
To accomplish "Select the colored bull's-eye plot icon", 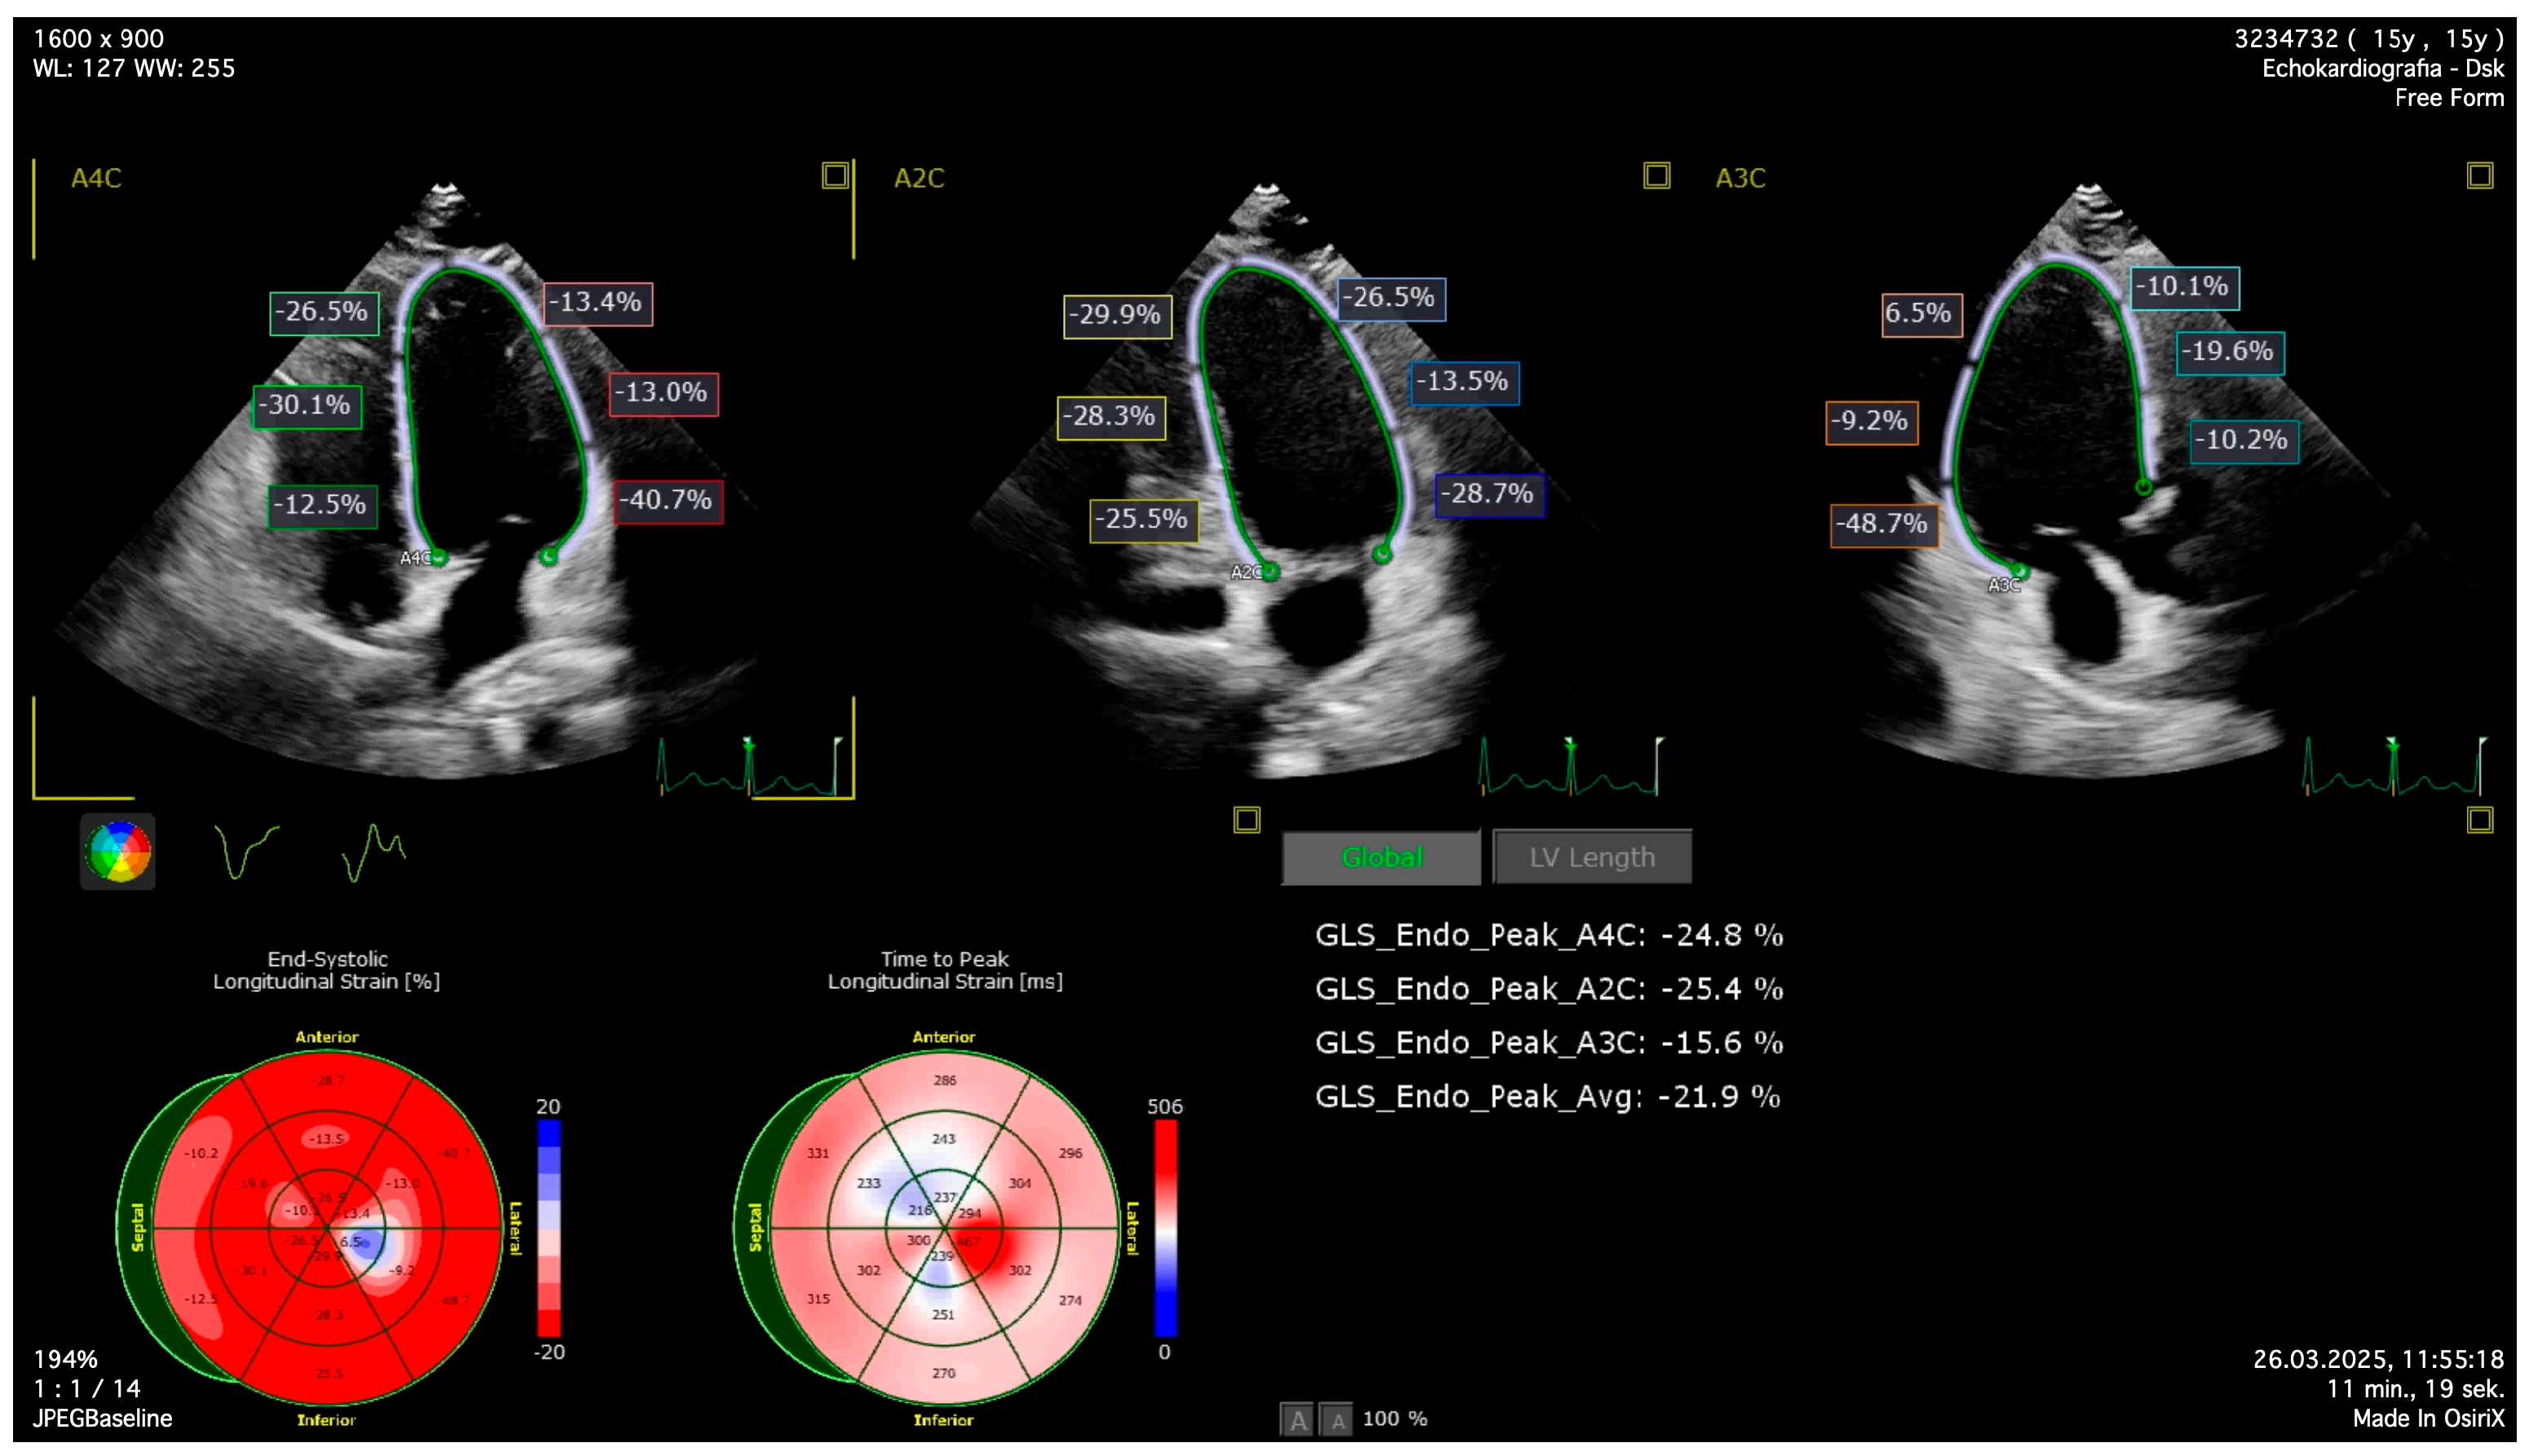I will pyautogui.click(x=118, y=852).
